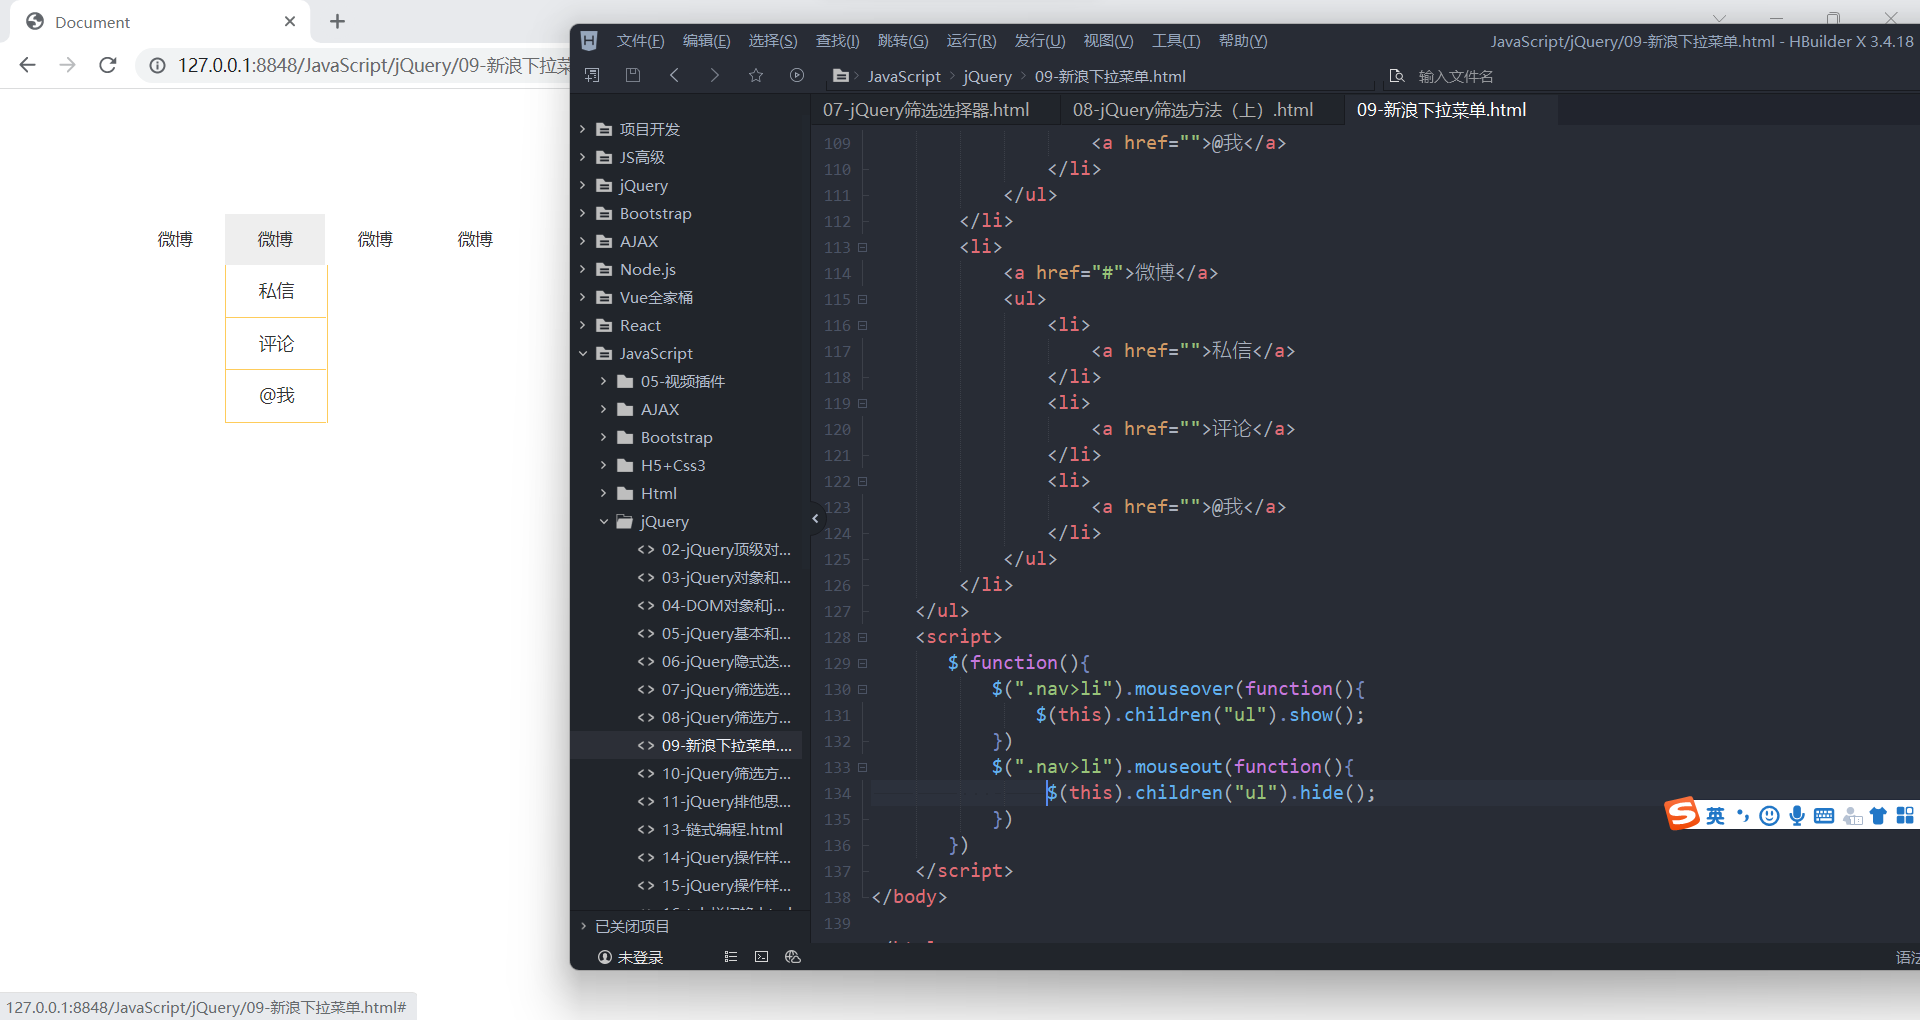Collapse the JavaScript project folder
Viewport: 1920px width, 1020px height.
point(583,353)
